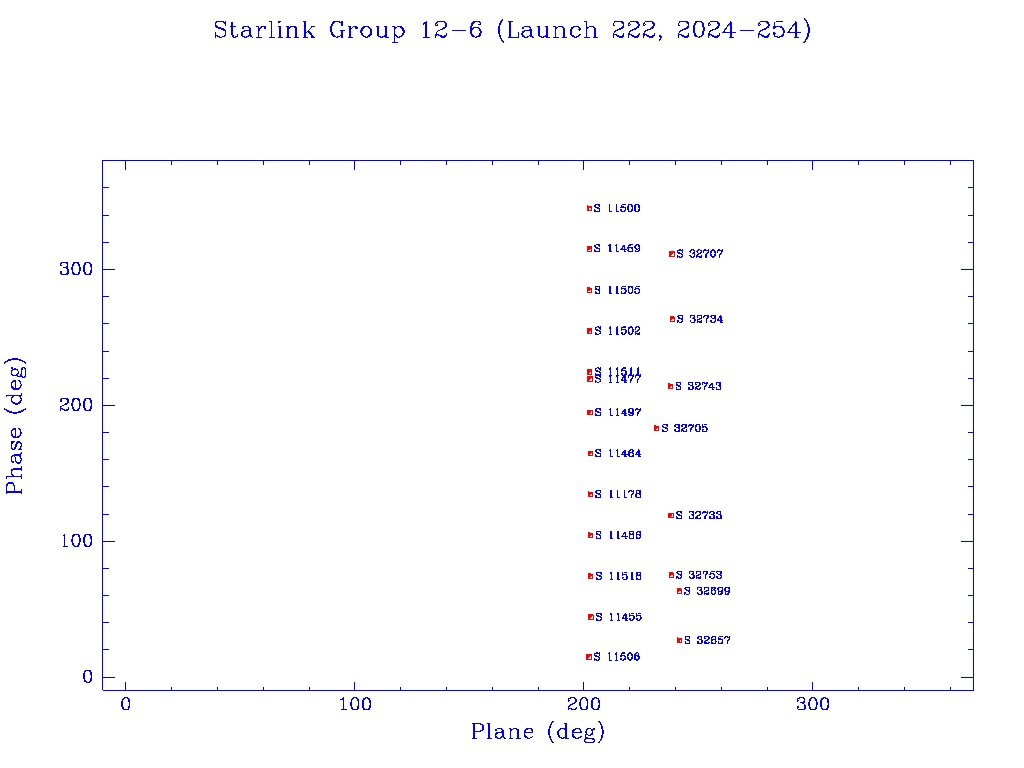Image resolution: width=1024 pixels, height=768 pixels.
Task: Select the S 32699 satellite label
Action: 707,591
